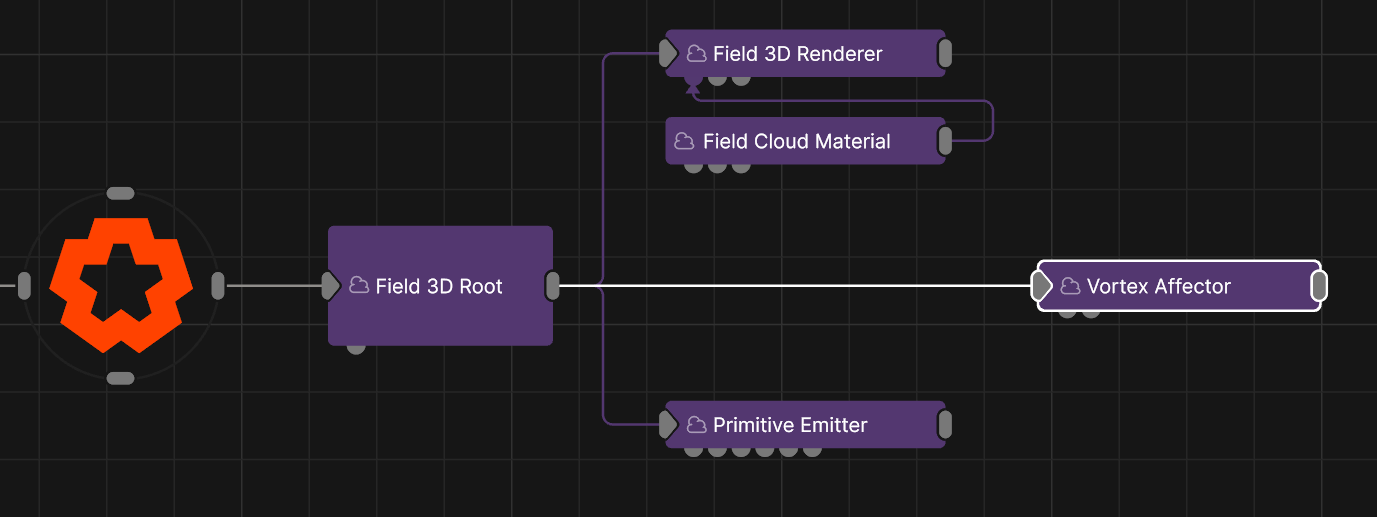Select the Field Cloud Material node
The height and width of the screenshot is (517, 1377).
point(805,141)
